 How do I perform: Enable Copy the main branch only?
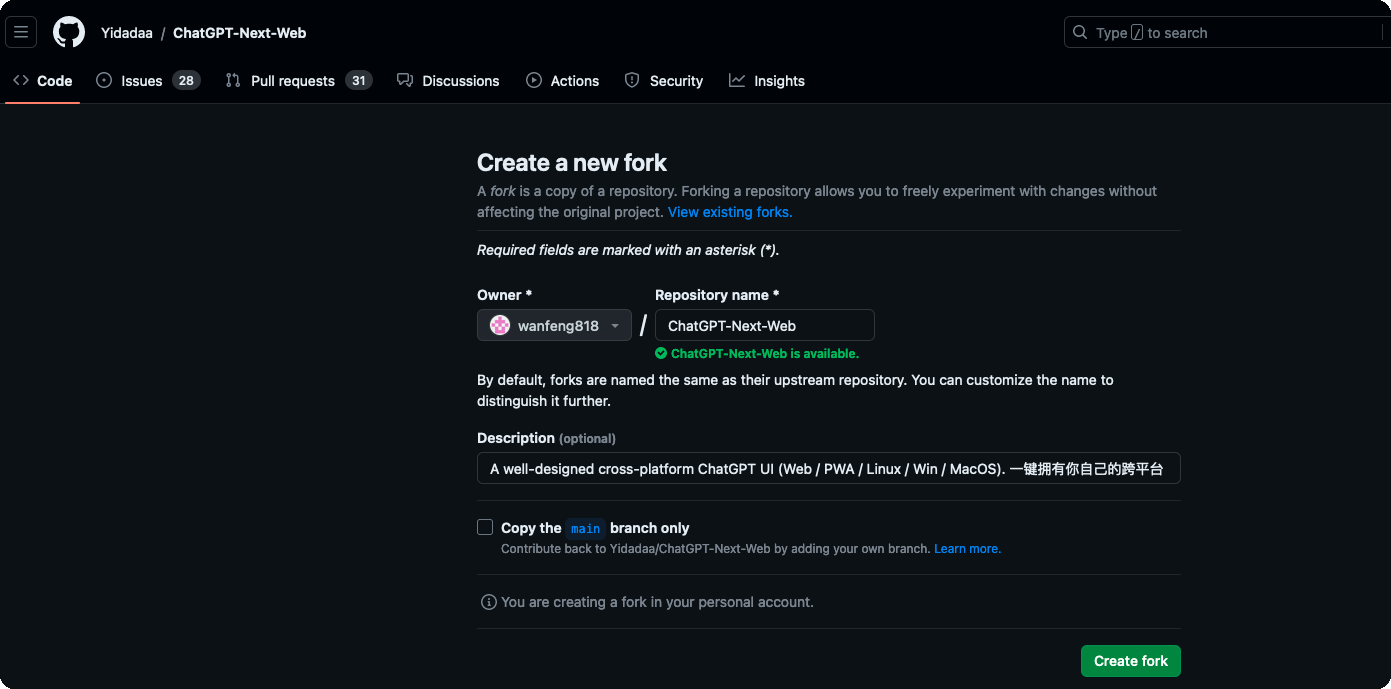(485, 527)
